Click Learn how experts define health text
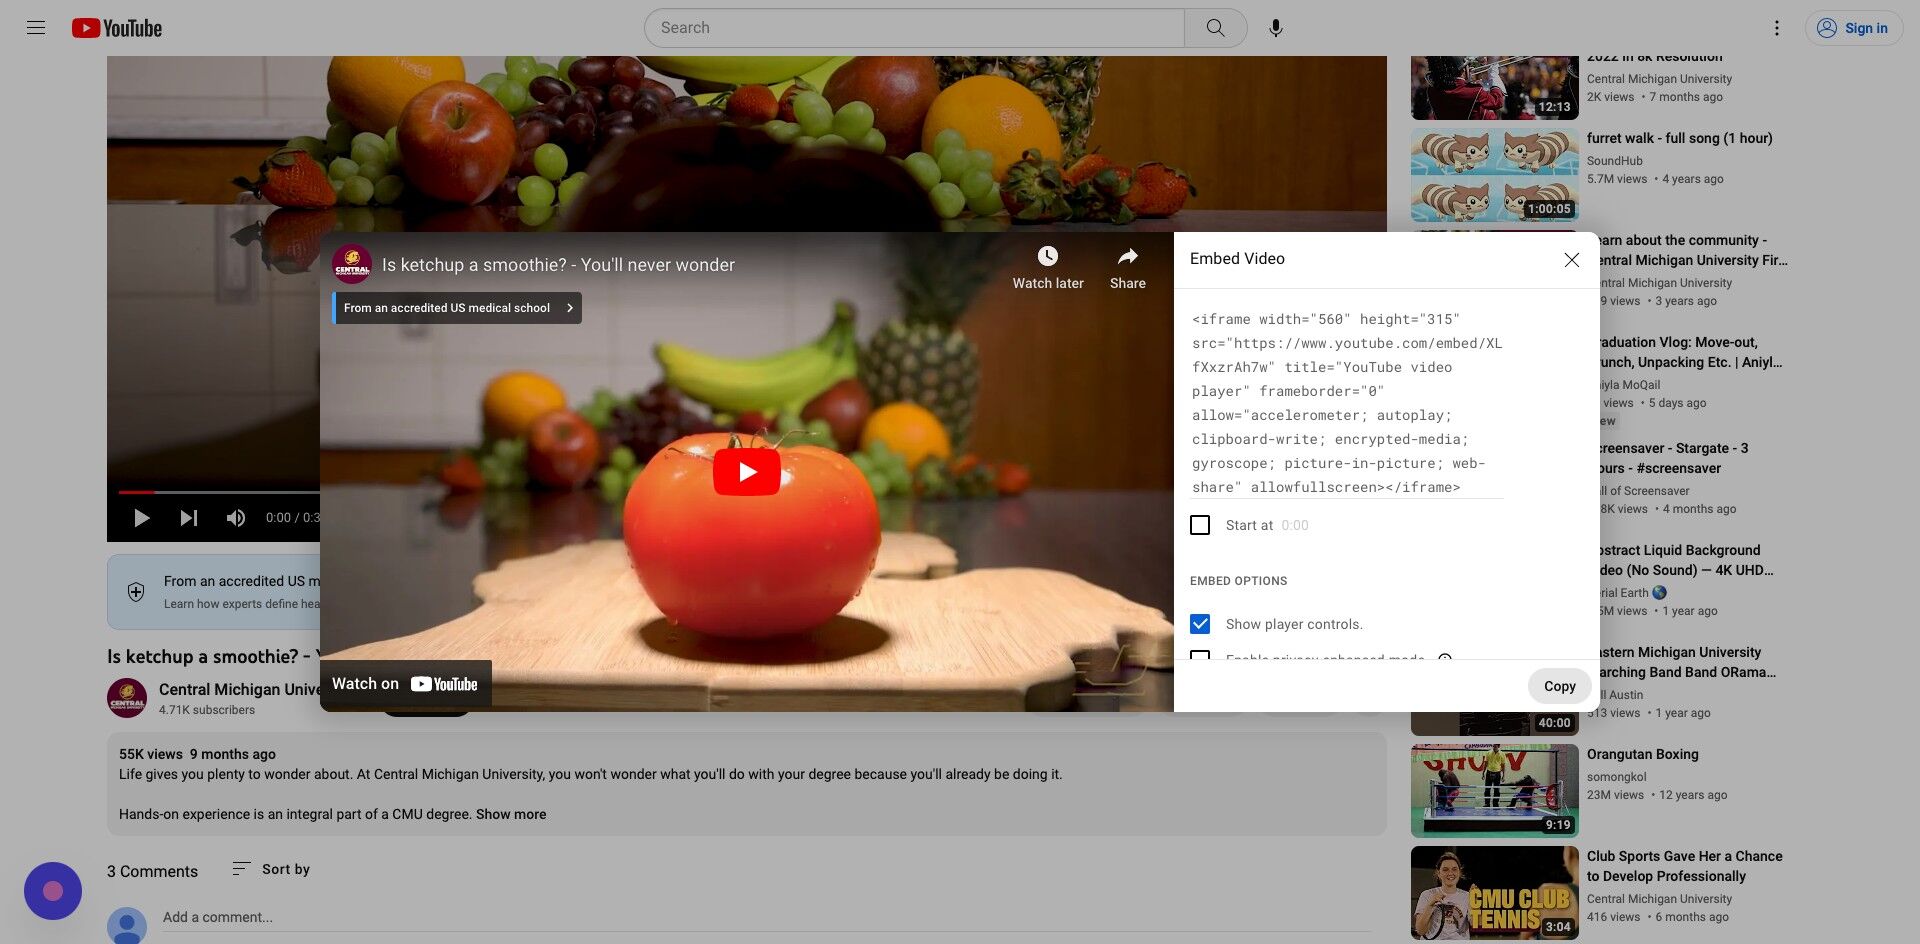This screenshot has width=1920, height=944. point(242,604)
